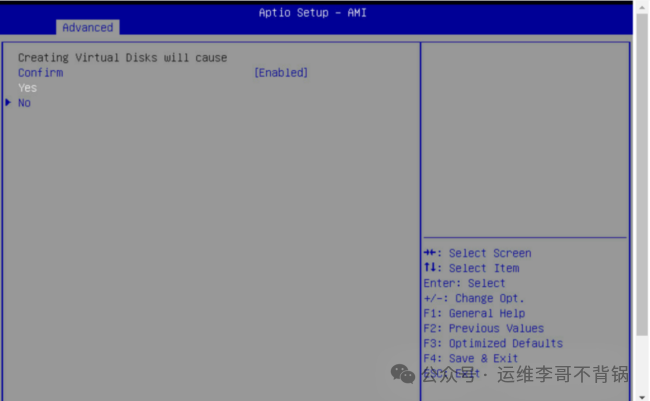Click the F4: Save & Exit line
The height and width of the screenshot is (401, 650).
tap(471, 358)
